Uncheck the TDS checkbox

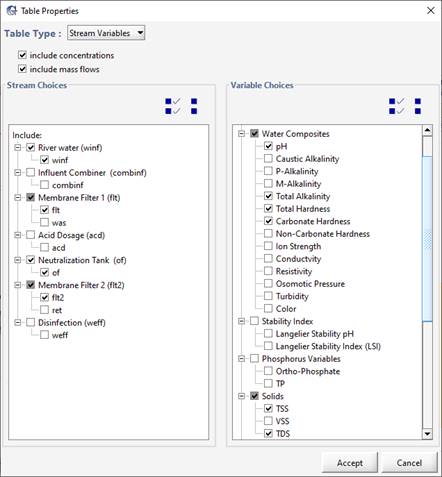click(268, 433)
